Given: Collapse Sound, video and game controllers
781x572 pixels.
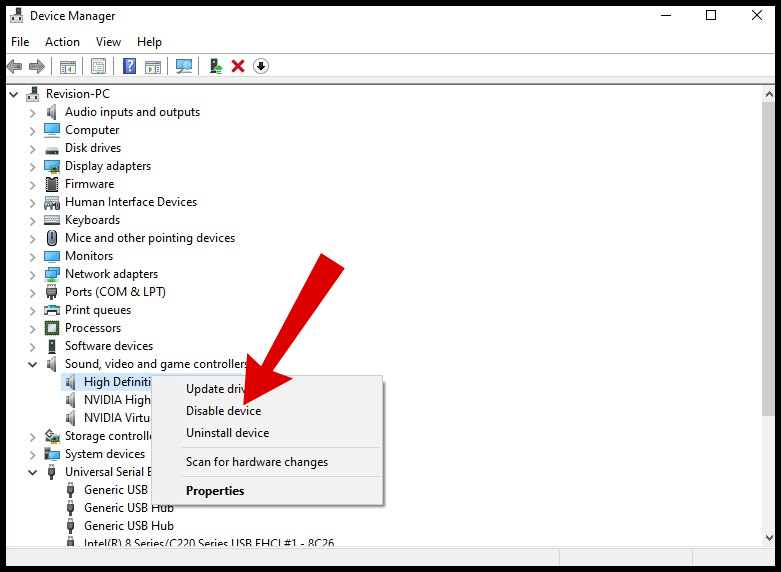Looking at the screenshot, I should [32, 364].
